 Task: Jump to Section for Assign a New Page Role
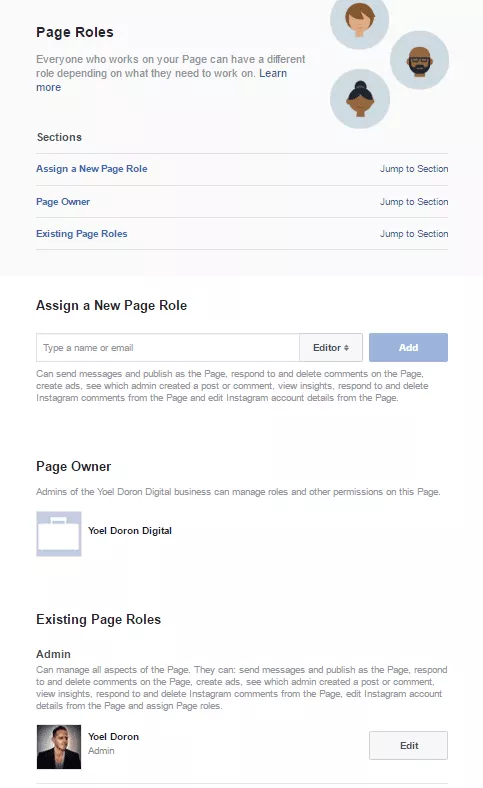click(x=414, y=169)
